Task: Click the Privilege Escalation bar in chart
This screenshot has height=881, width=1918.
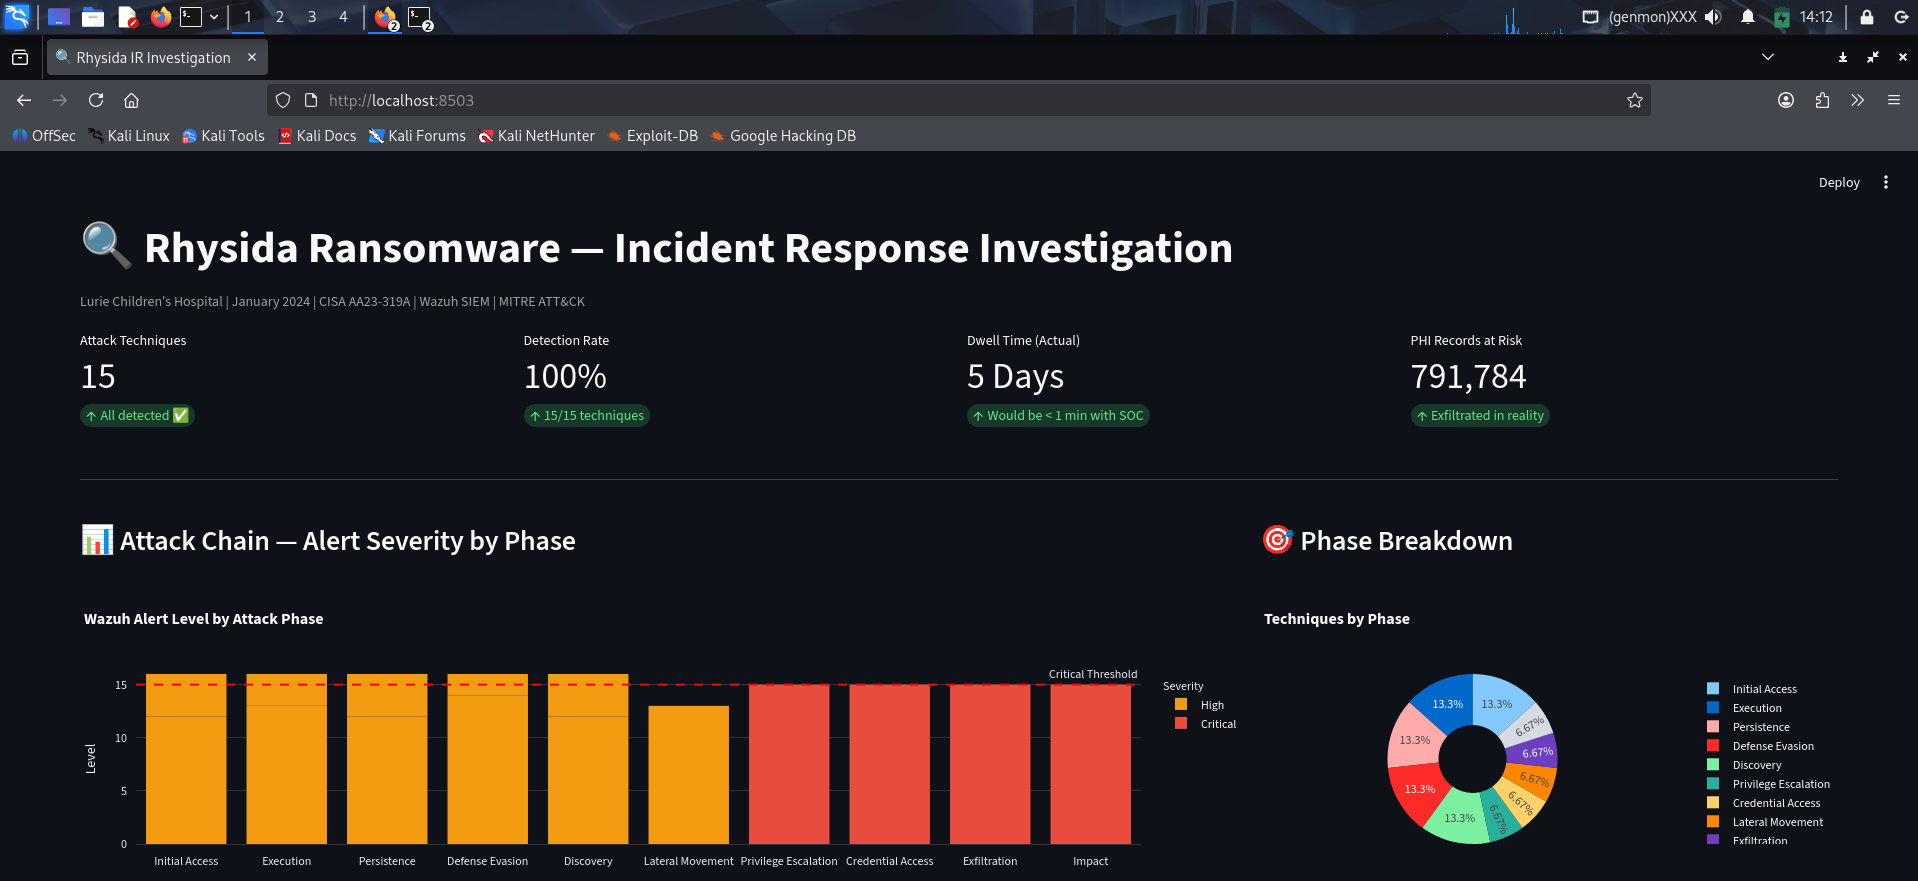Action: pos(789,764)
